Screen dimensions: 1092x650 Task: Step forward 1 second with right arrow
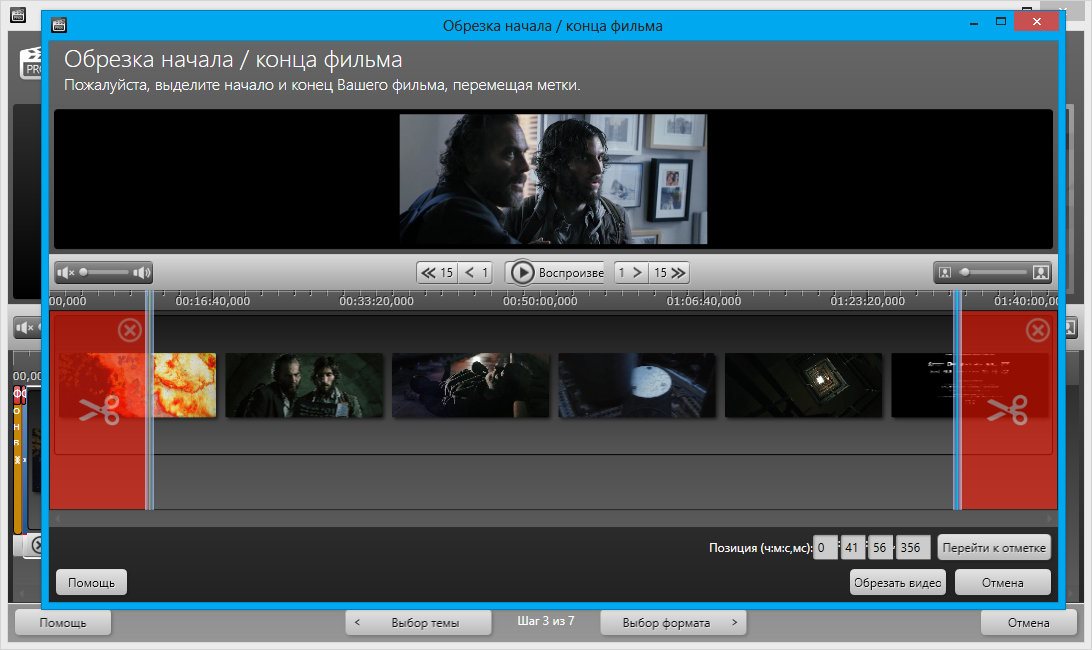click(x=630, y=272)
